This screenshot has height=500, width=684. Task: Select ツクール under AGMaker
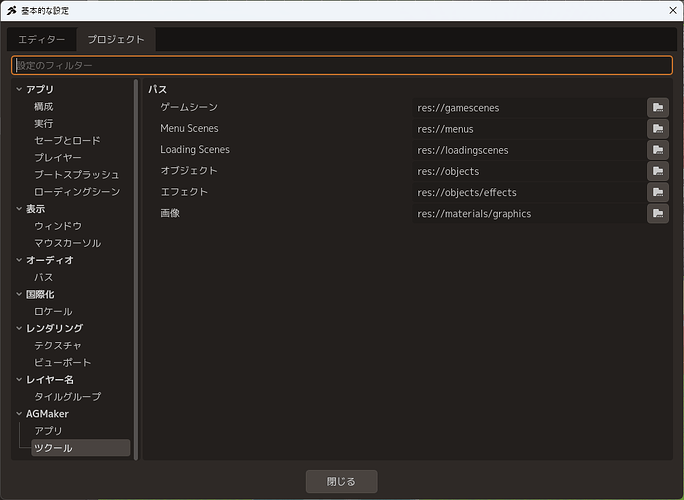(x=81, y=448)
